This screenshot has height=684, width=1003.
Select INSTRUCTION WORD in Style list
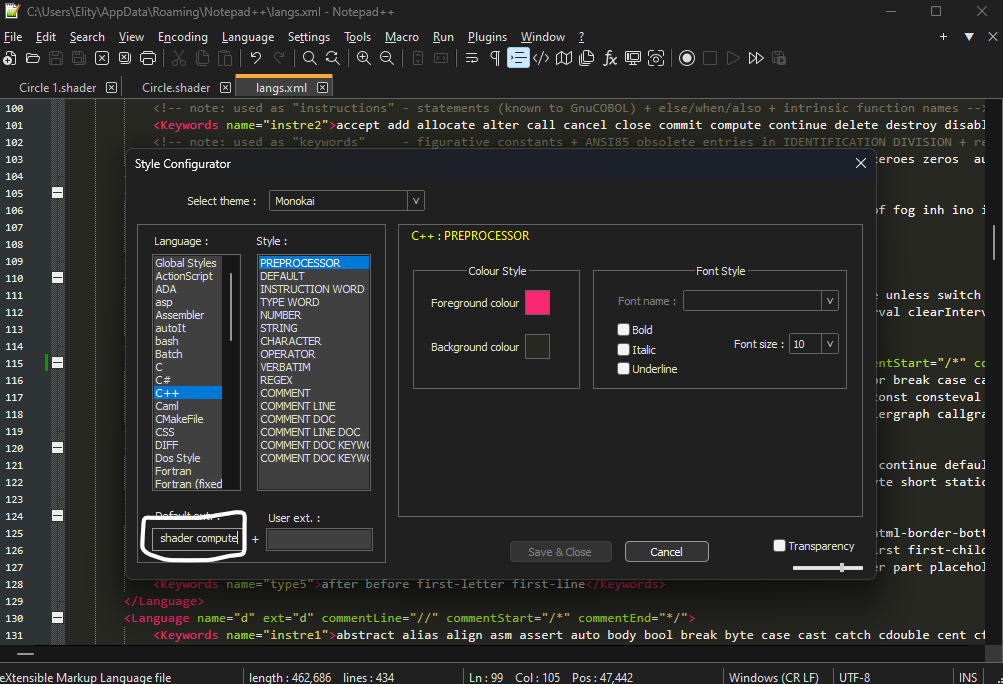pyautogui.click(x=312, y=289)
